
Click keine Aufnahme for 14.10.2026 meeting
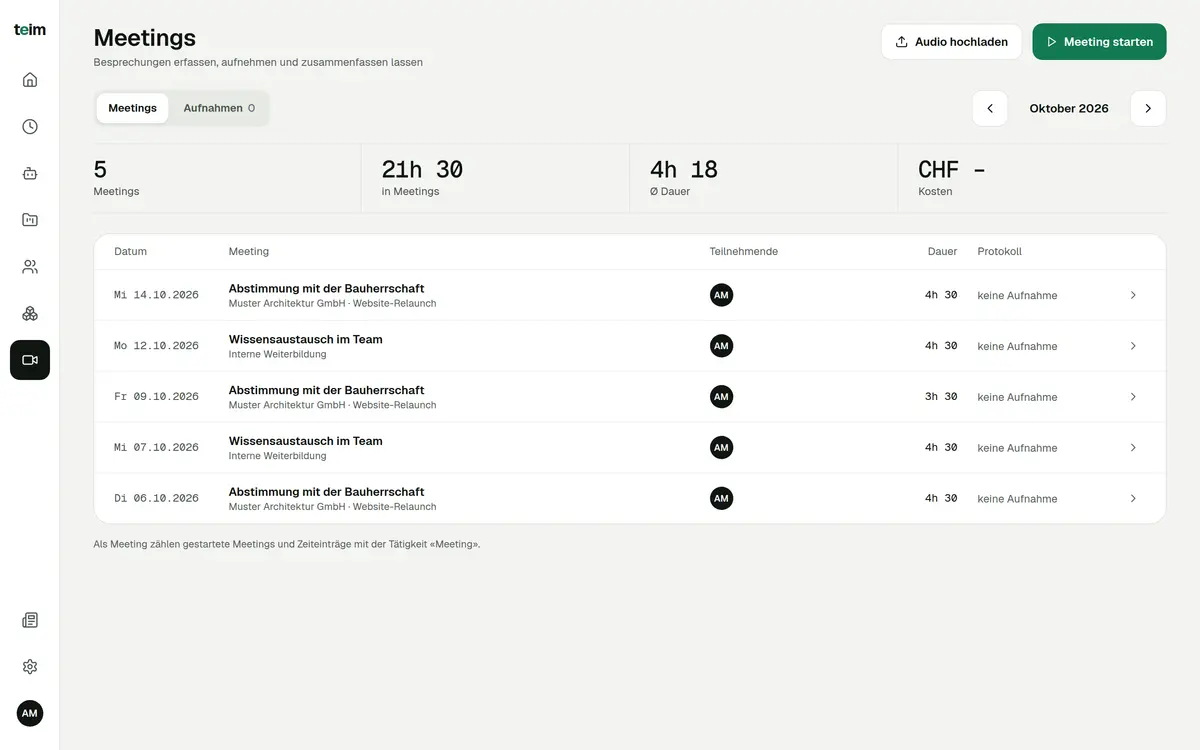point(1017,296)
